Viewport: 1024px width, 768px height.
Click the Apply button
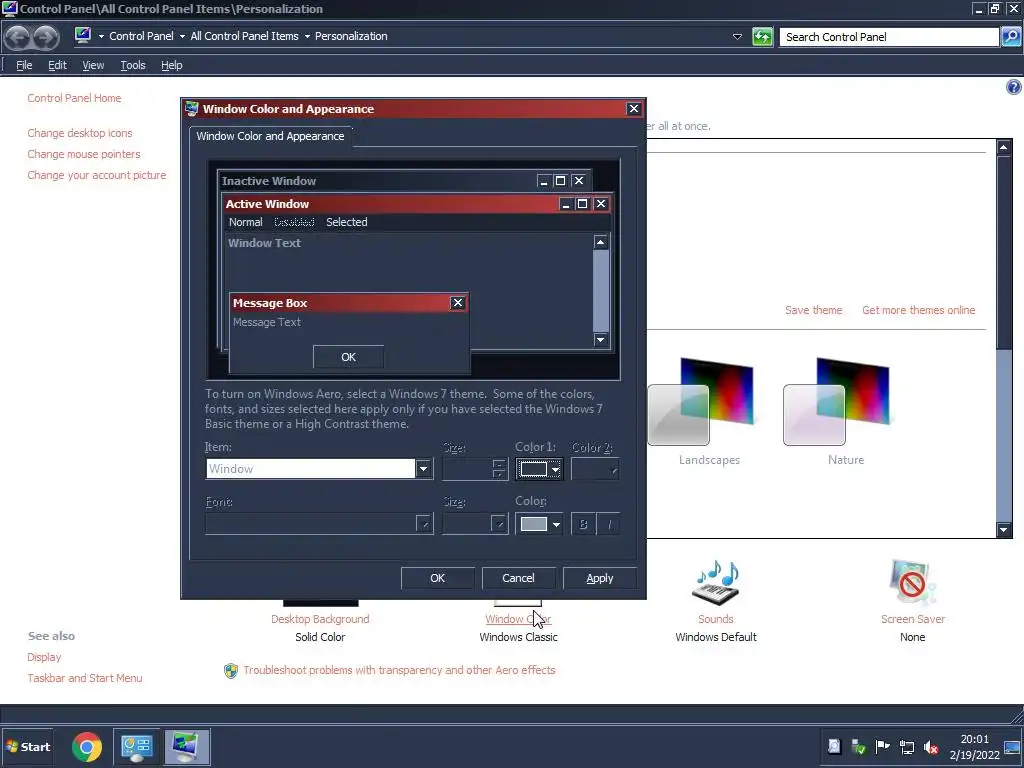[x=600, y=578]
